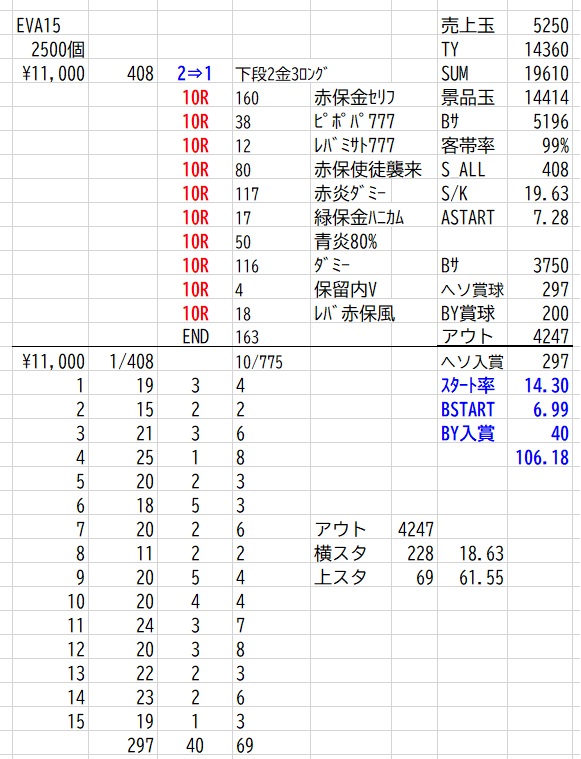Select the ASTART value 7.28

click(550, 217)
